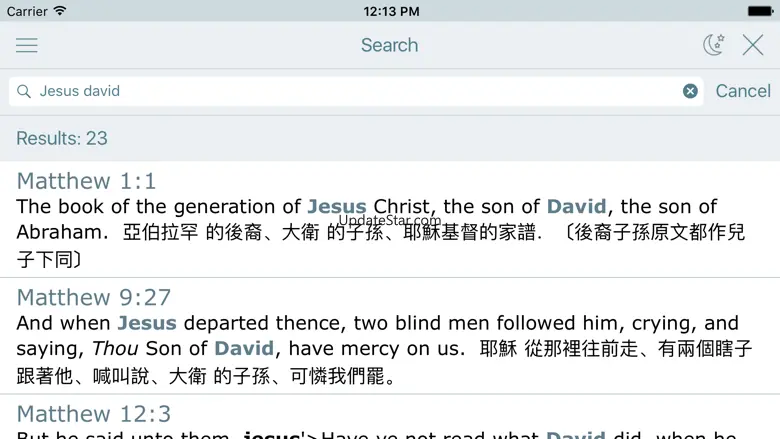Click the magnifying glass in the search field

(x=24, y=91)
